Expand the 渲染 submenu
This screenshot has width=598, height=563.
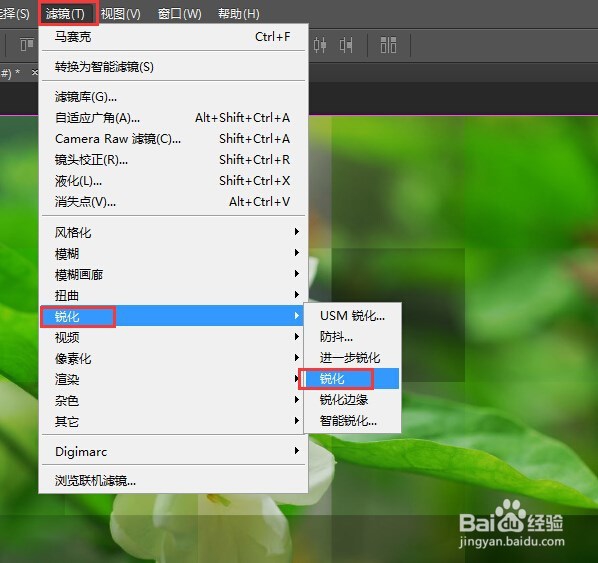[173, 379]
